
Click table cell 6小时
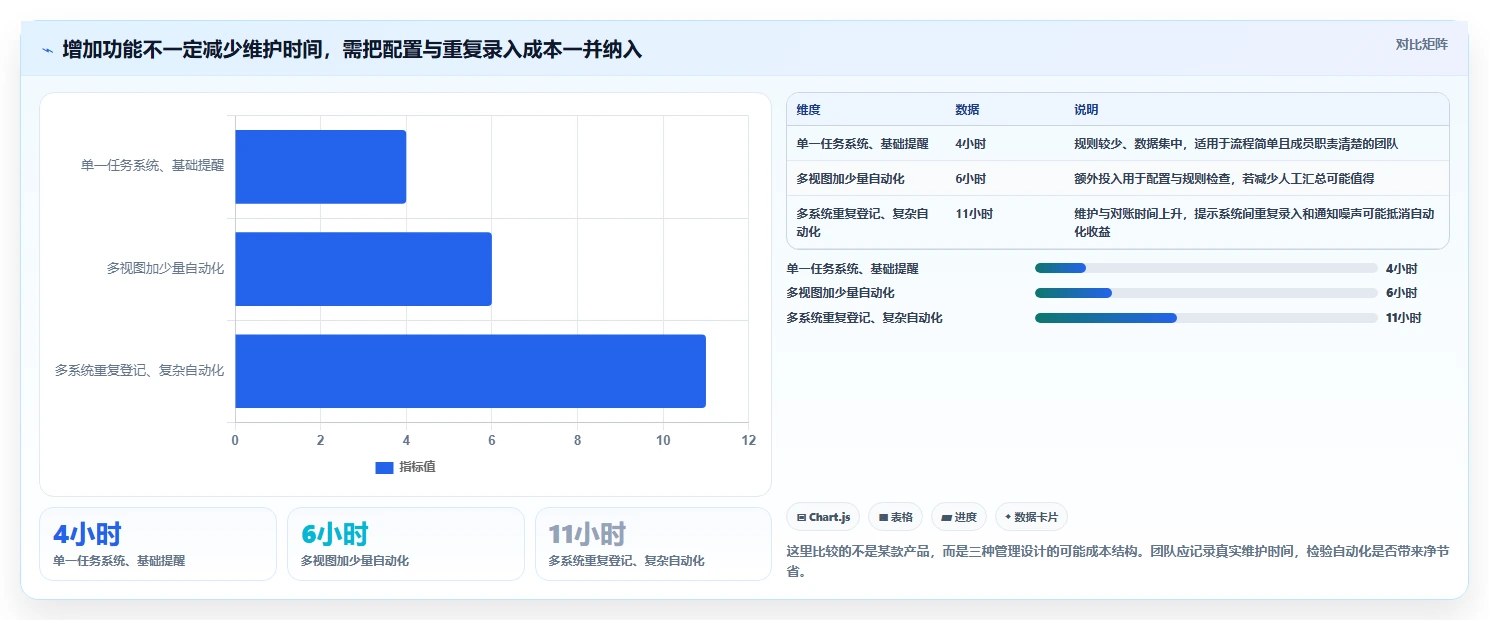click(x=970, y=178)
